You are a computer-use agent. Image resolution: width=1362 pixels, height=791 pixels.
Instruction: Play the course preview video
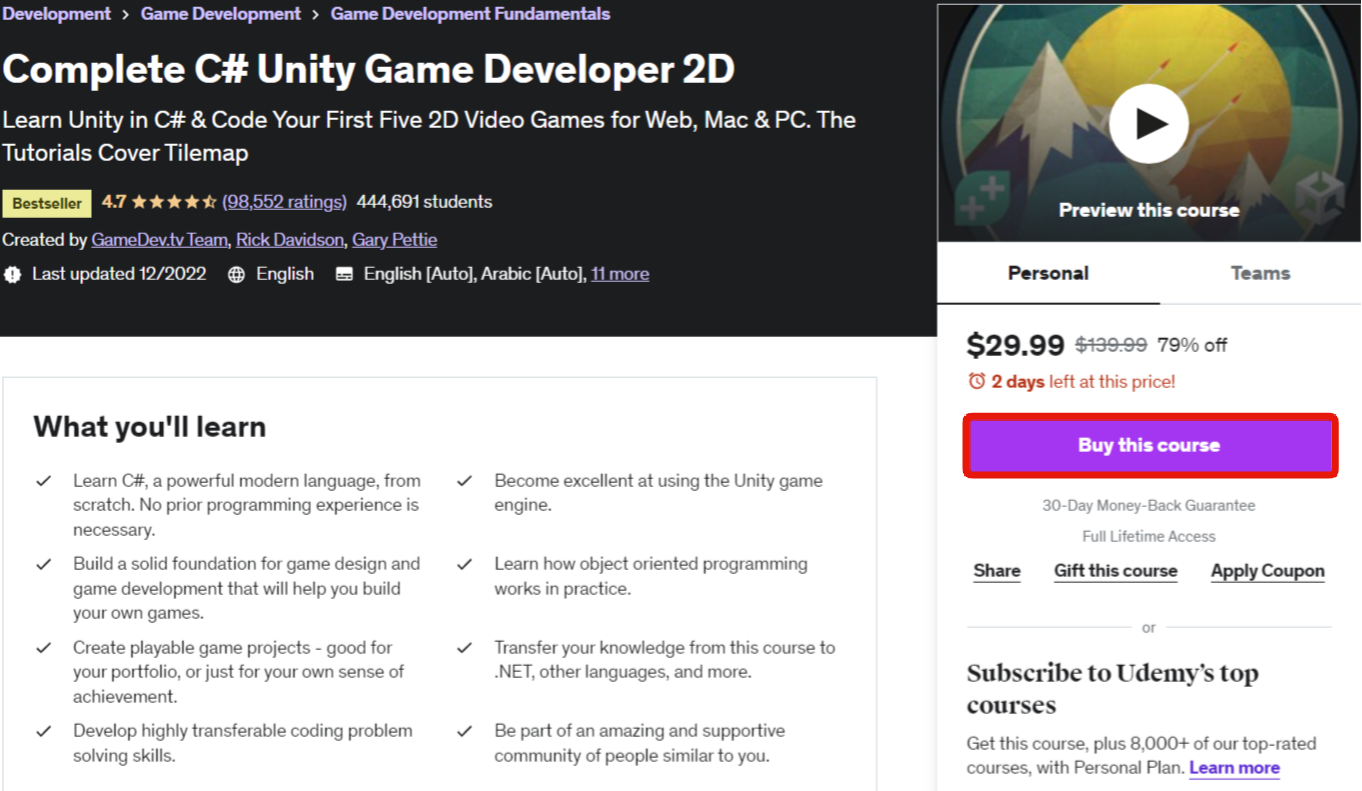tap(1148, 124)
